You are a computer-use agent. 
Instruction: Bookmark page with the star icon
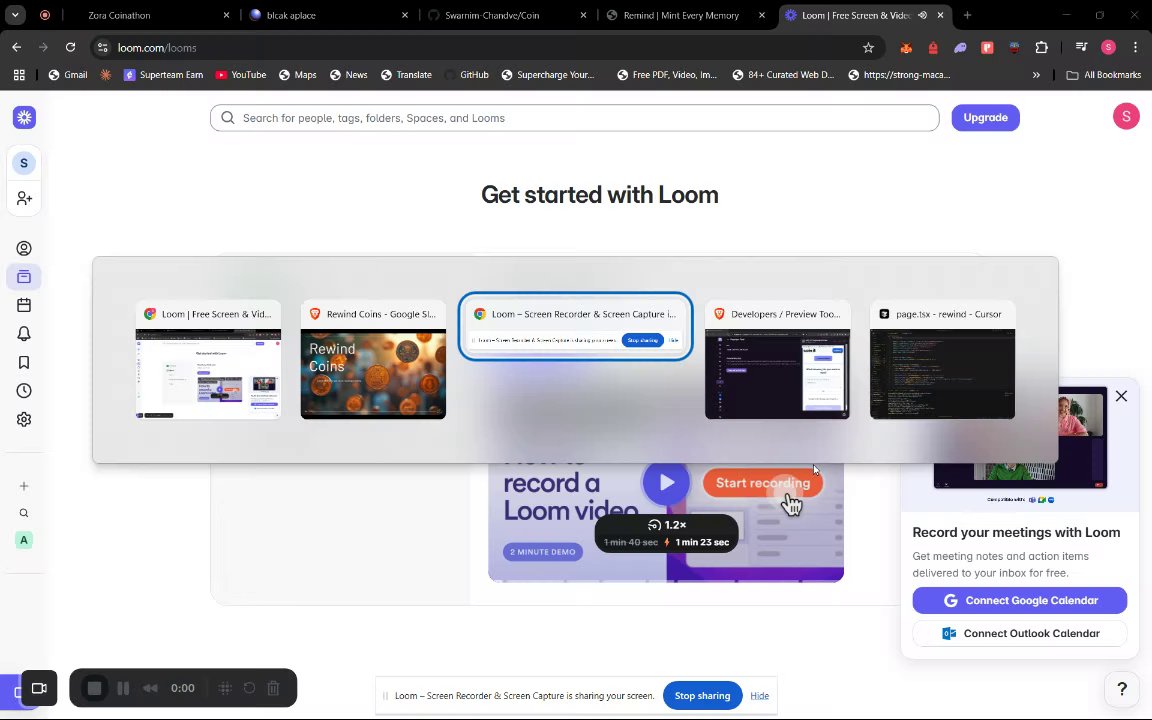(868, 48)
